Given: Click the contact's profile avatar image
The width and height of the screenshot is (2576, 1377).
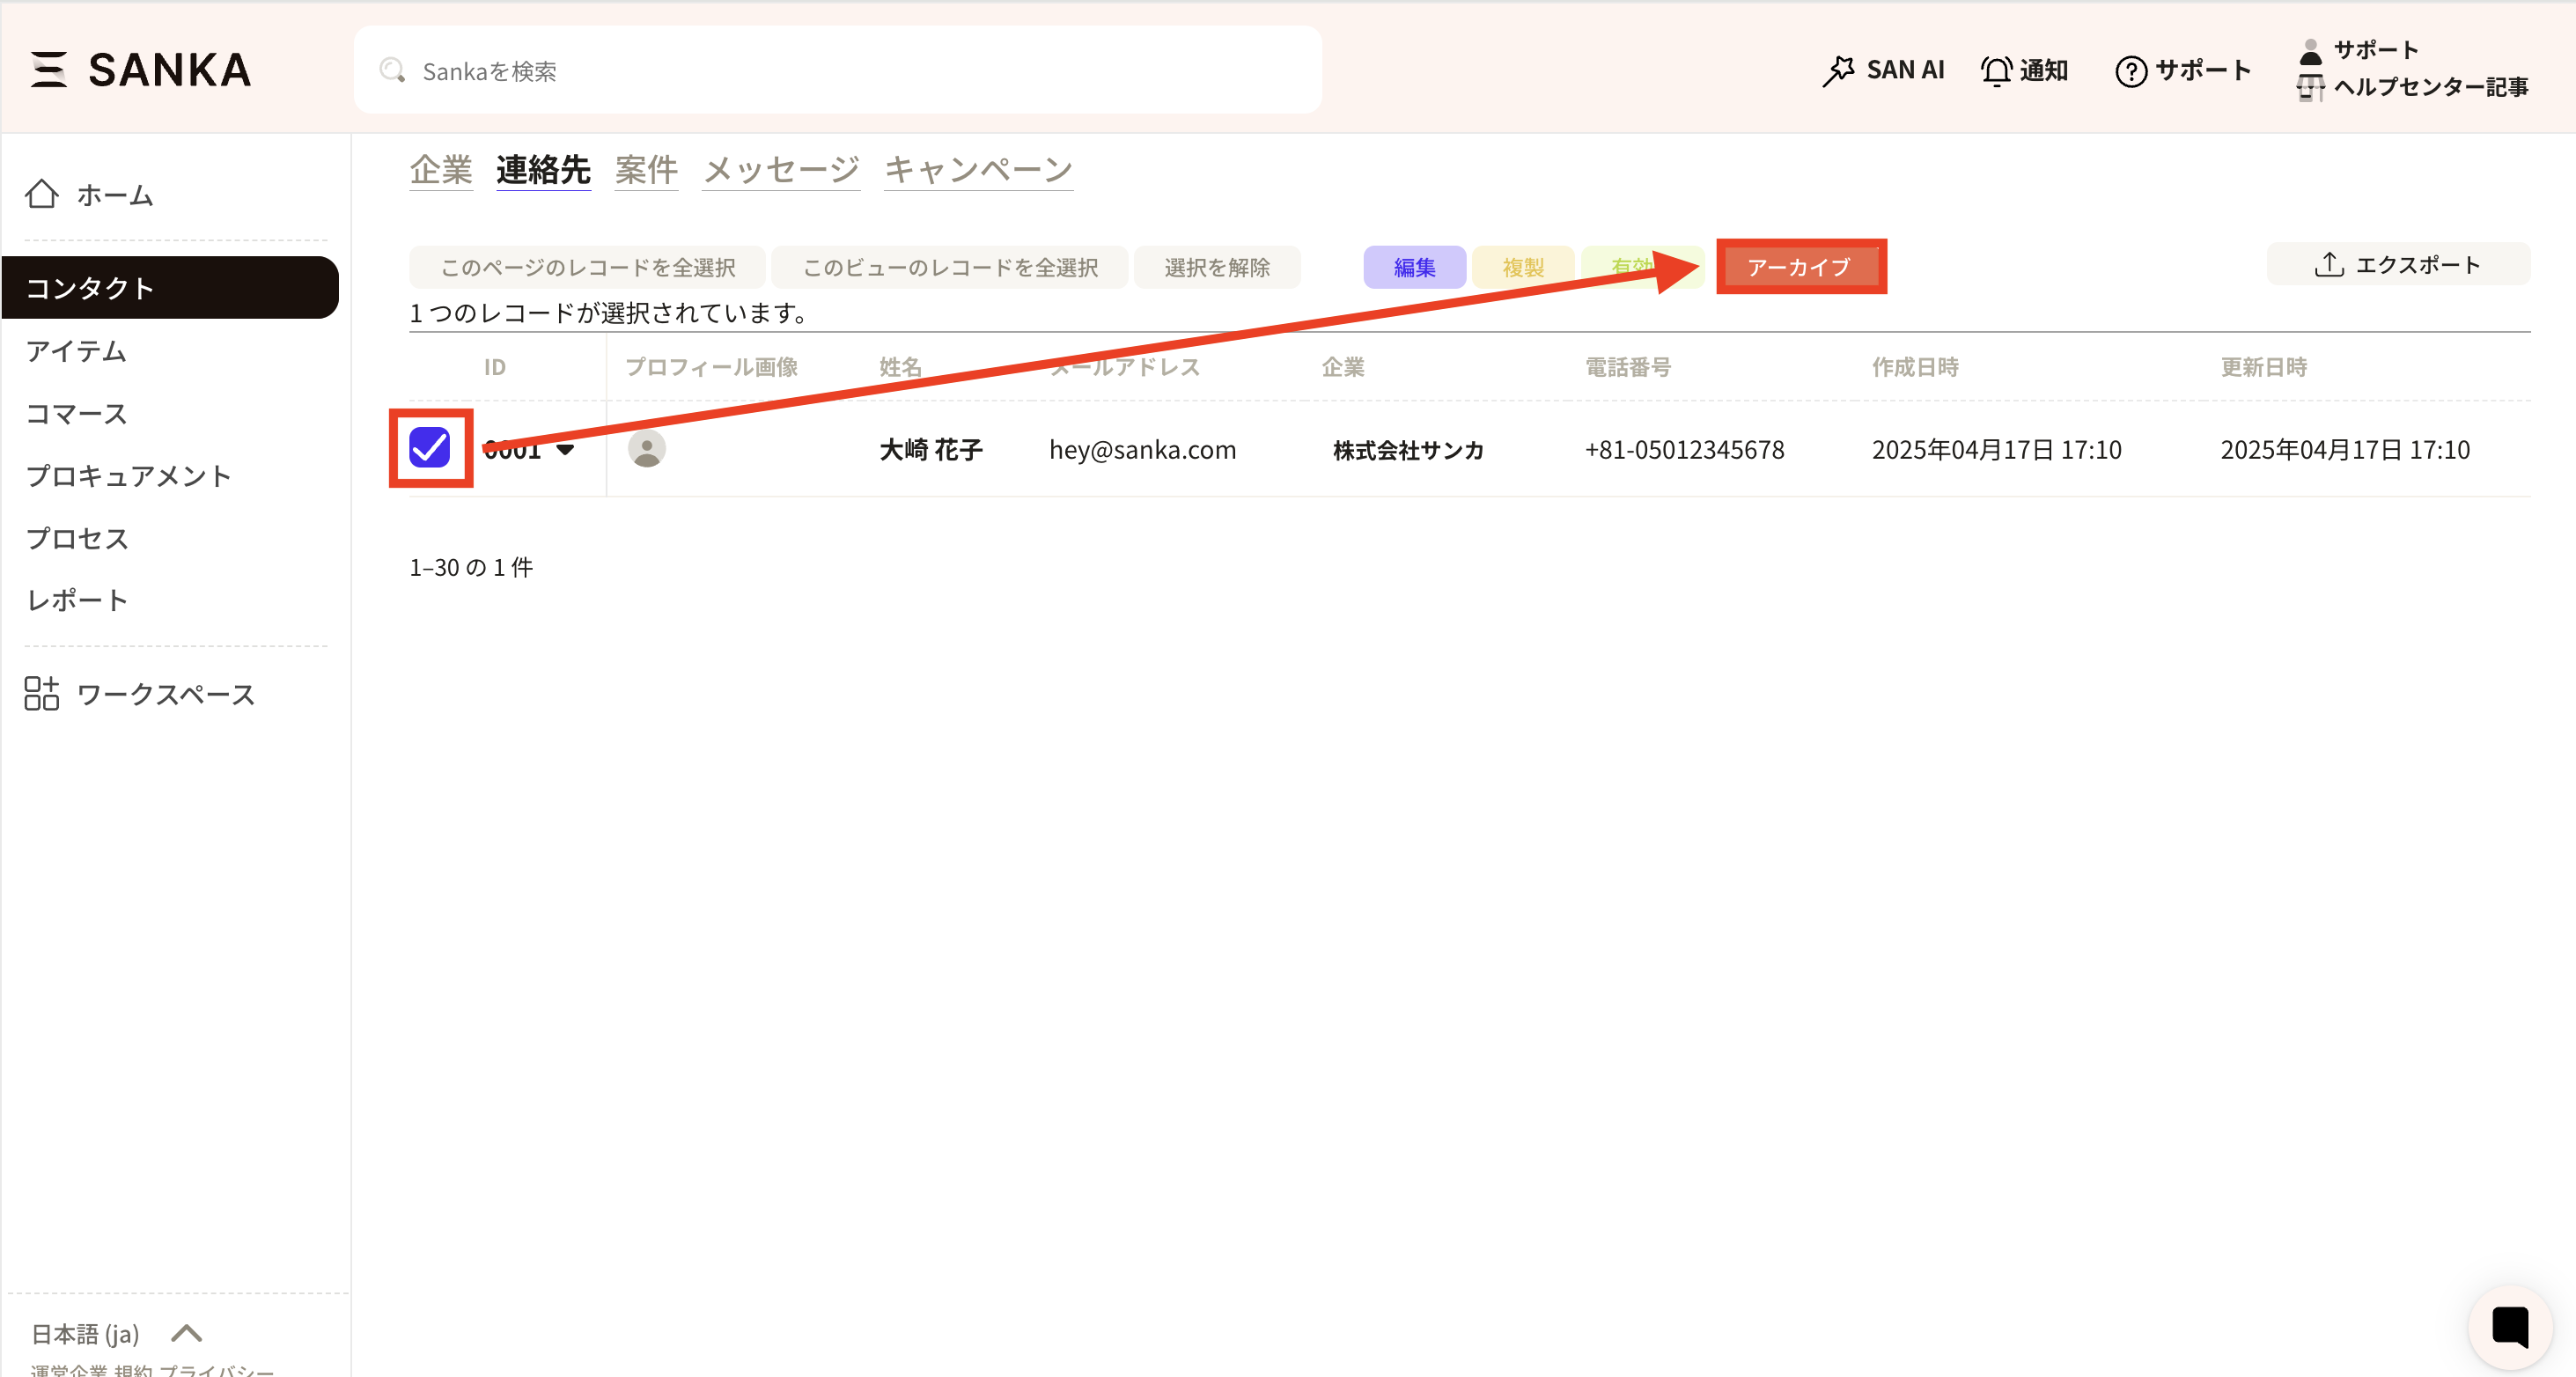Looking at the screenshot, I should tap(646, 449).
